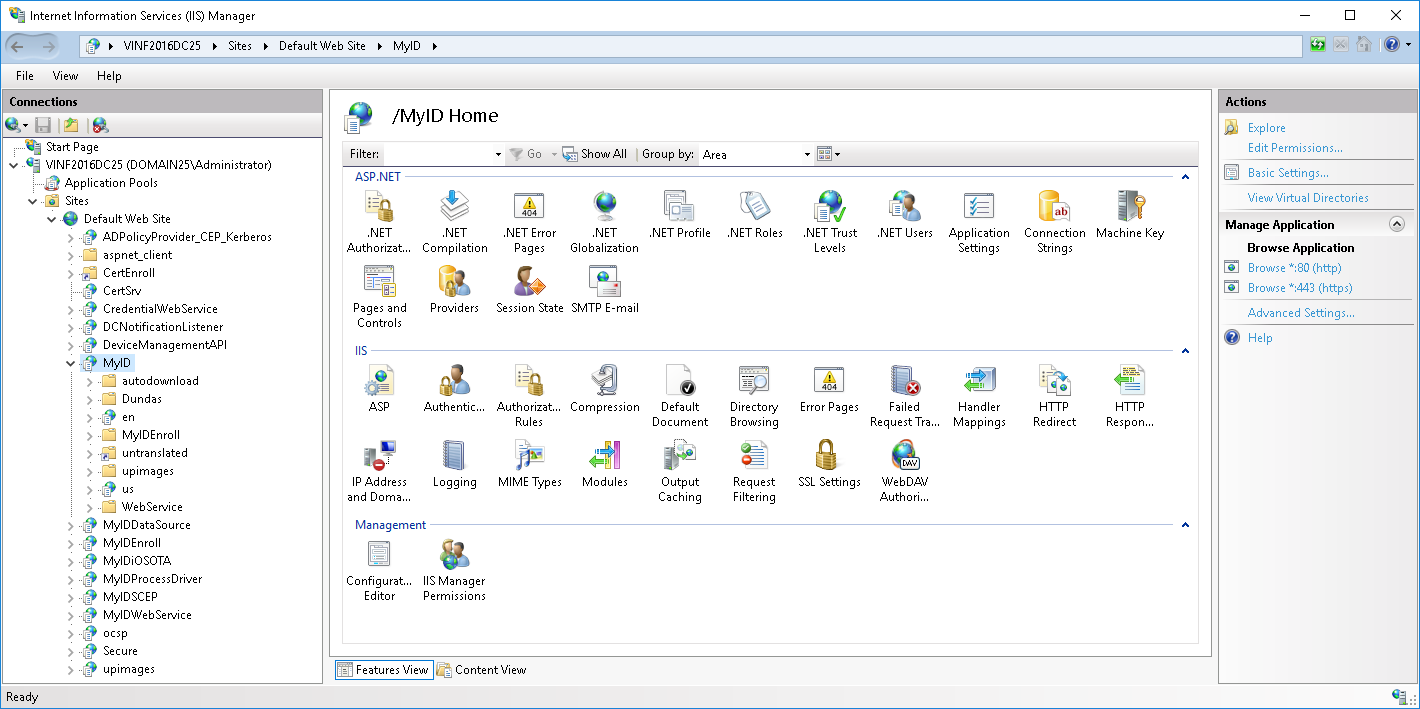Collapse the Manage Application section
Image resolution: width=1420 pixels, height=709 pixels.
(1397, 224)
